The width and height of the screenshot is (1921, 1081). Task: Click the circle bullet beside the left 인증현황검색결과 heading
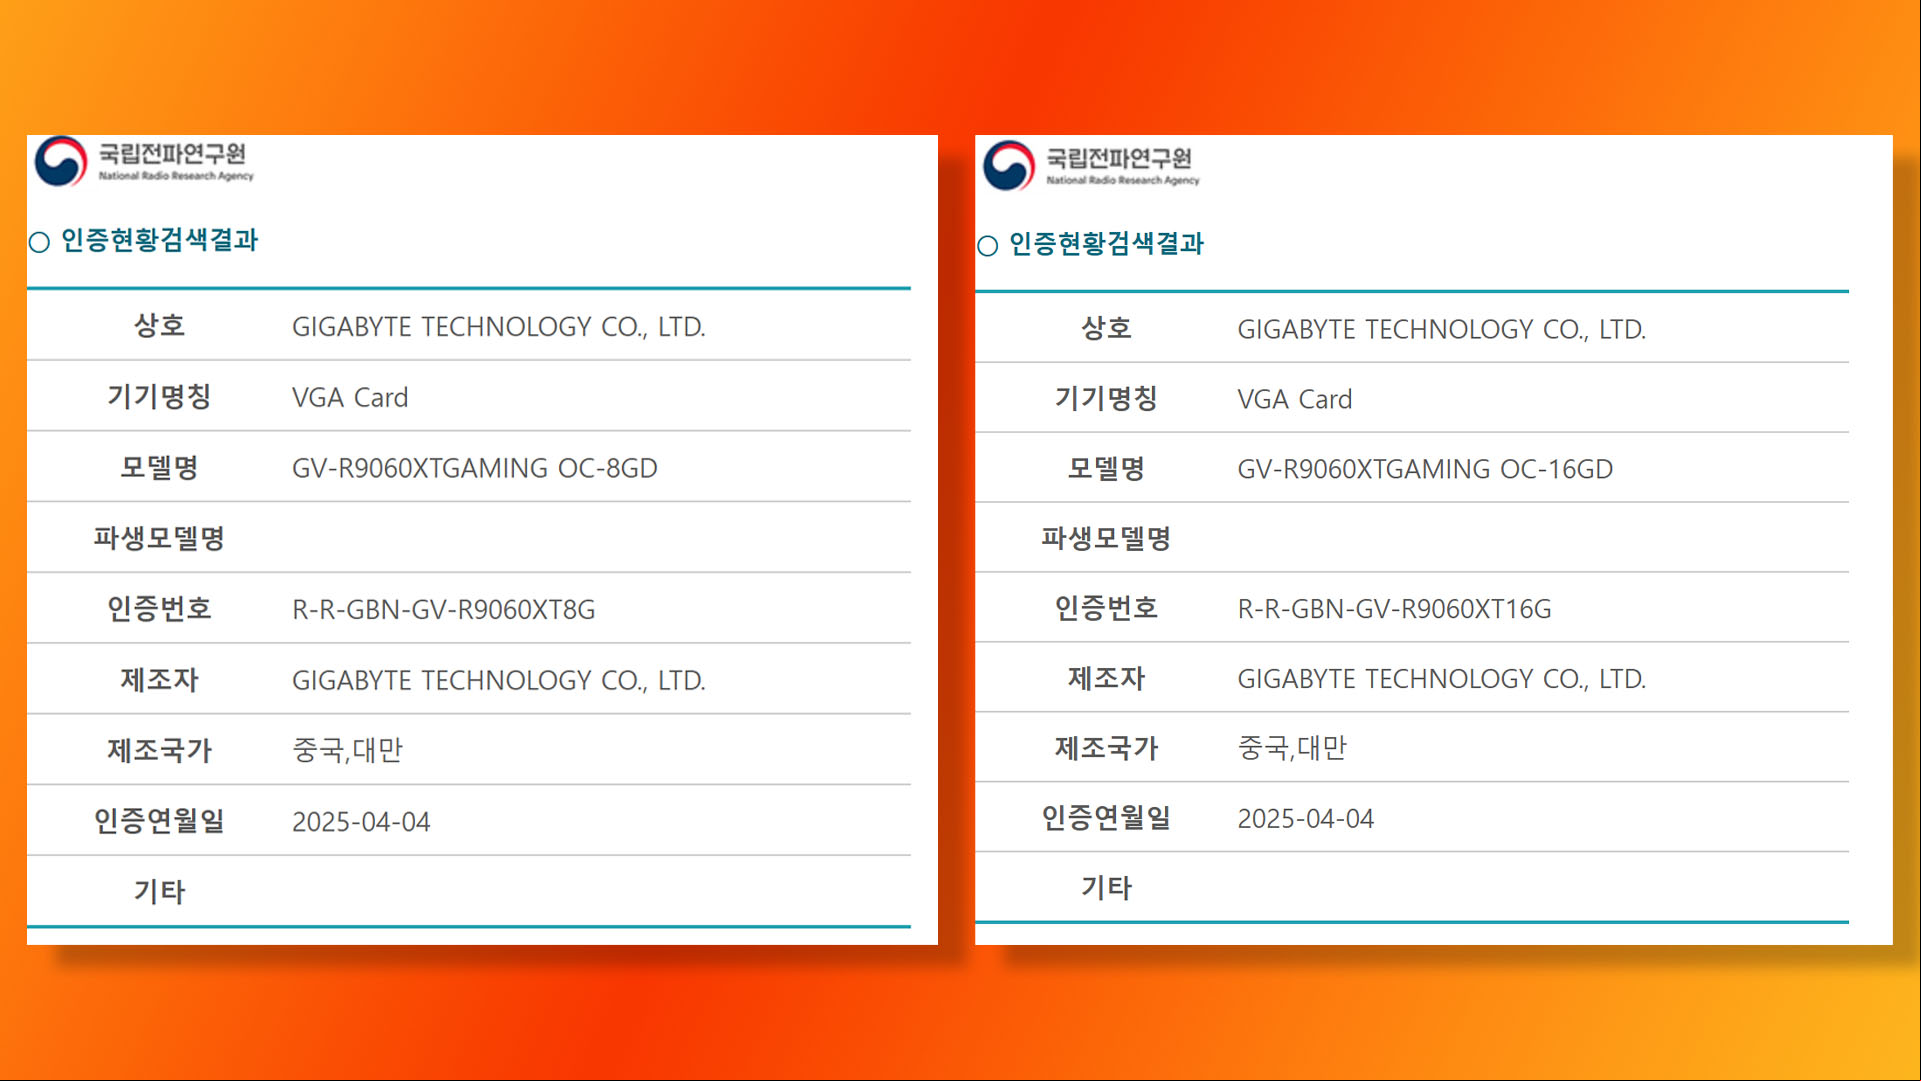39,242
